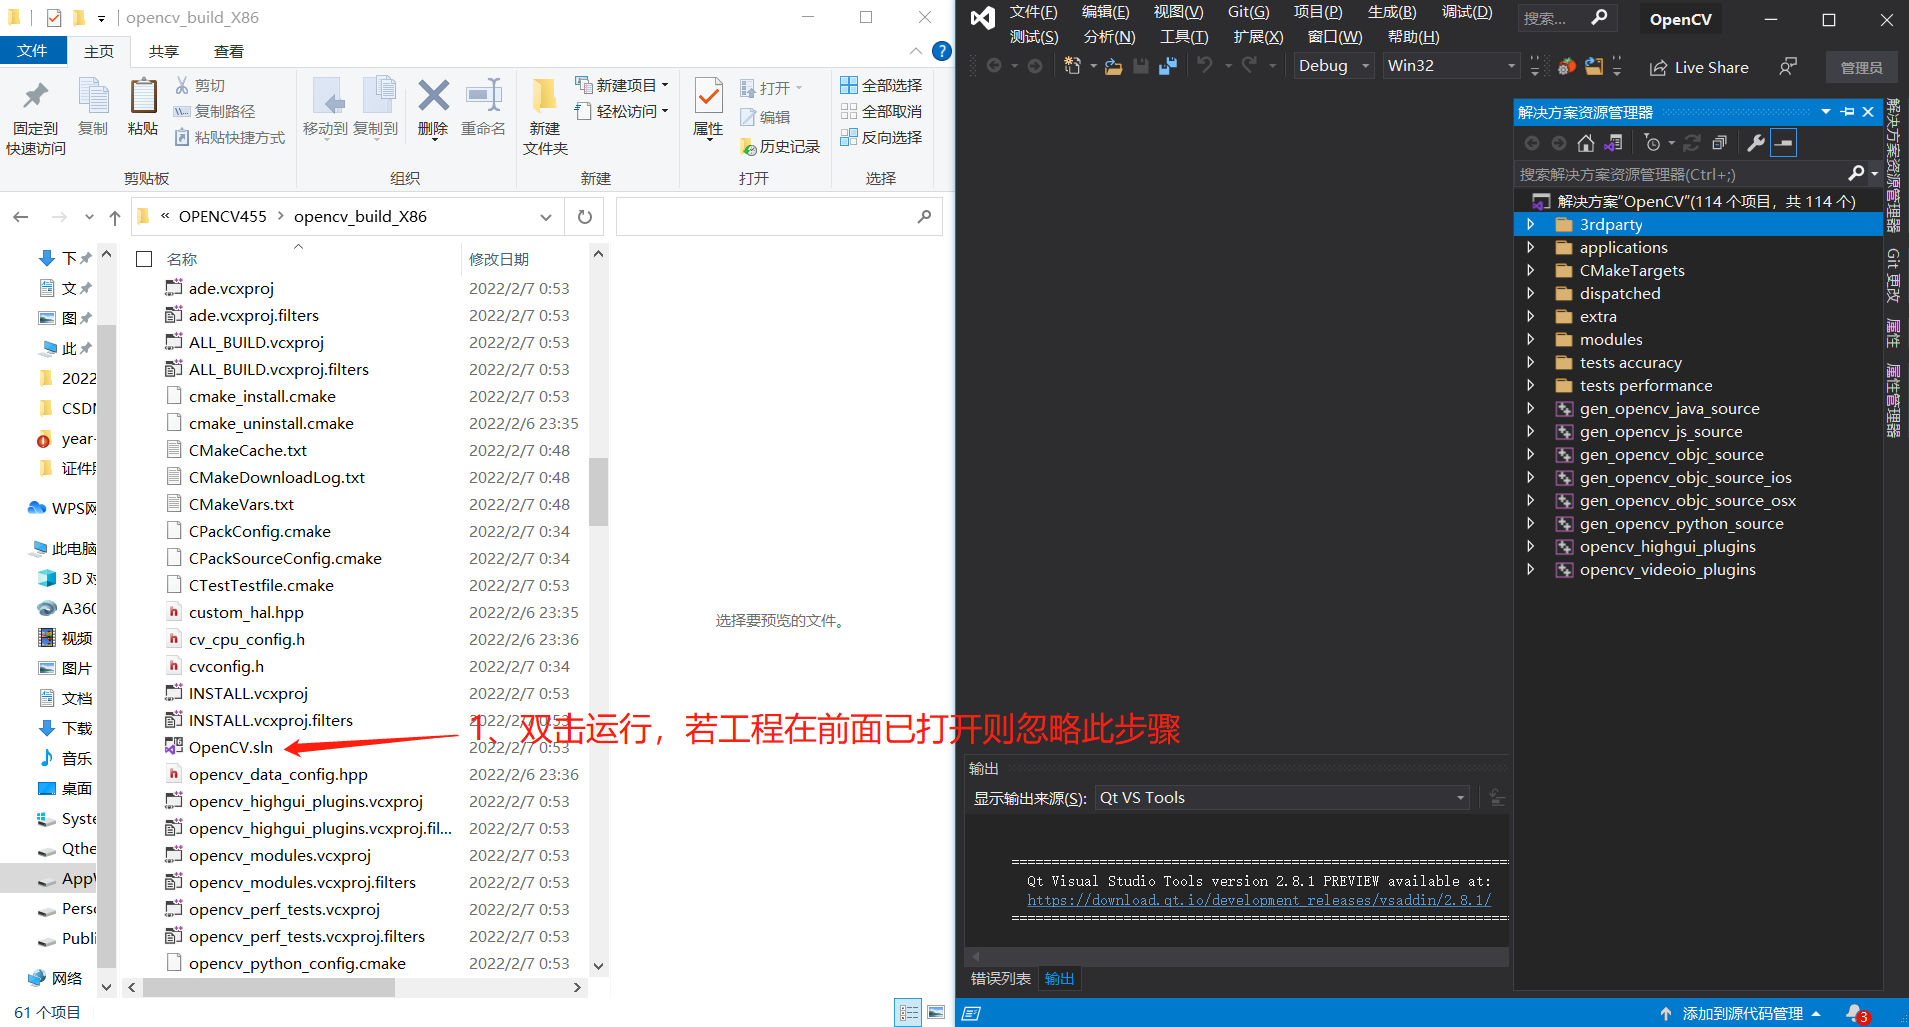Image resolution: width=1909 pixels, height=1027 pixels.
Task: Click OPENCV455 in address breadcrumb
Action: (223, 217)
